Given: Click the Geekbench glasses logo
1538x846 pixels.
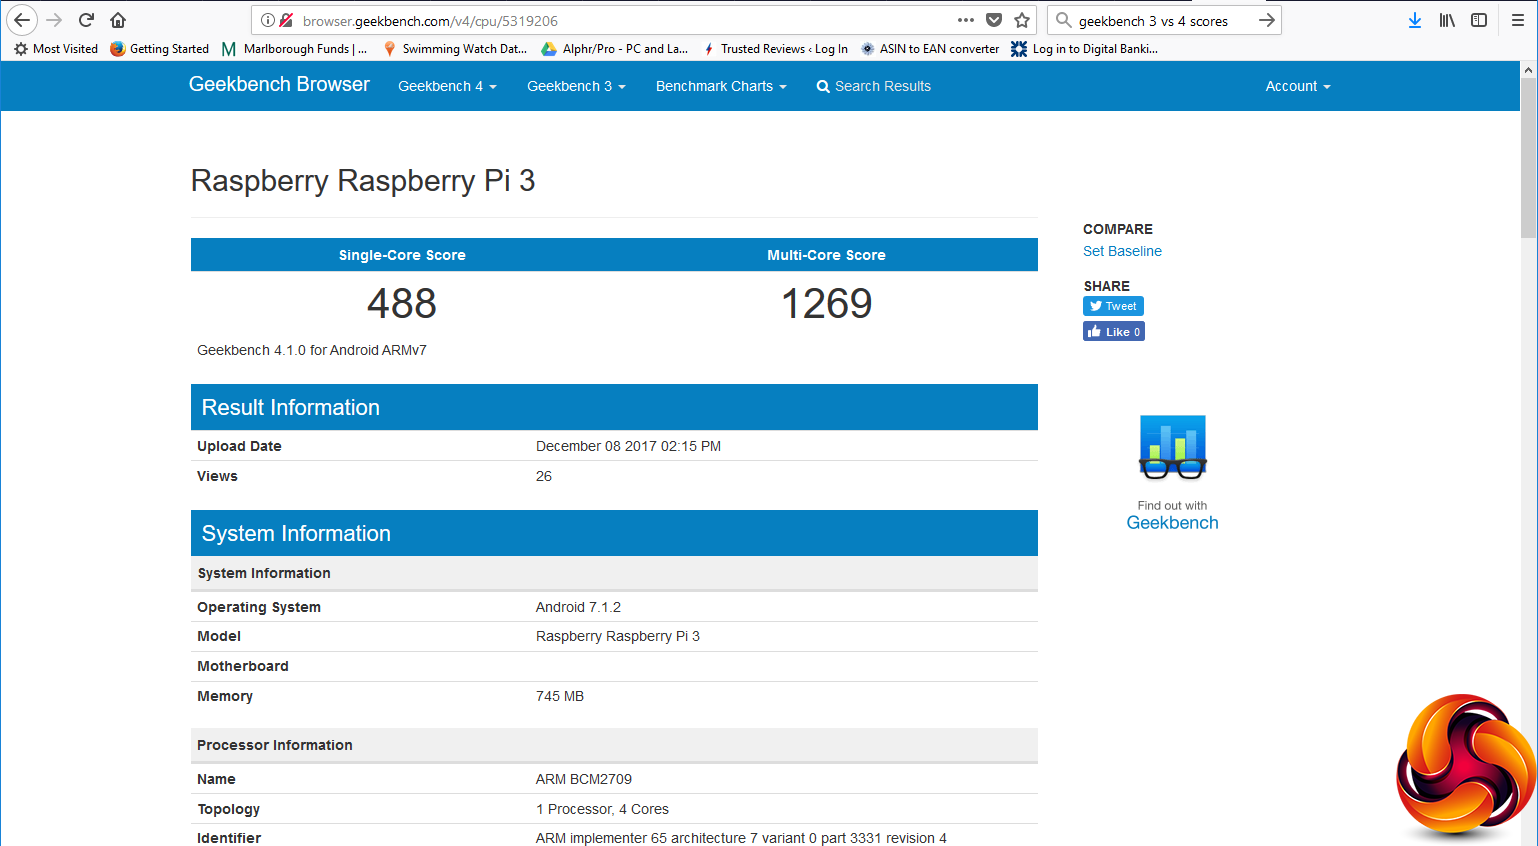Looking at the screenshot, I should [1173, 447].
